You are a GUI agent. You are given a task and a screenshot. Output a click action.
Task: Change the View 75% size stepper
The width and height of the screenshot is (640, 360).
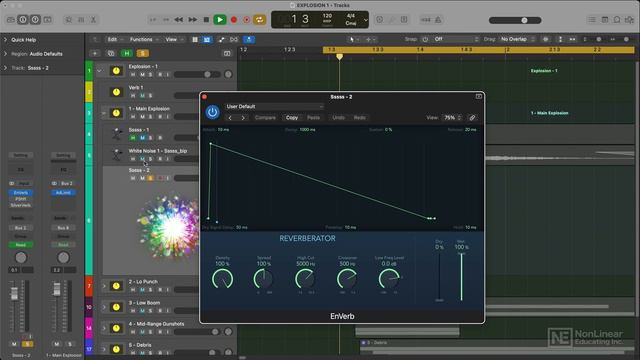pyautogui.click(x=452, y=118)
